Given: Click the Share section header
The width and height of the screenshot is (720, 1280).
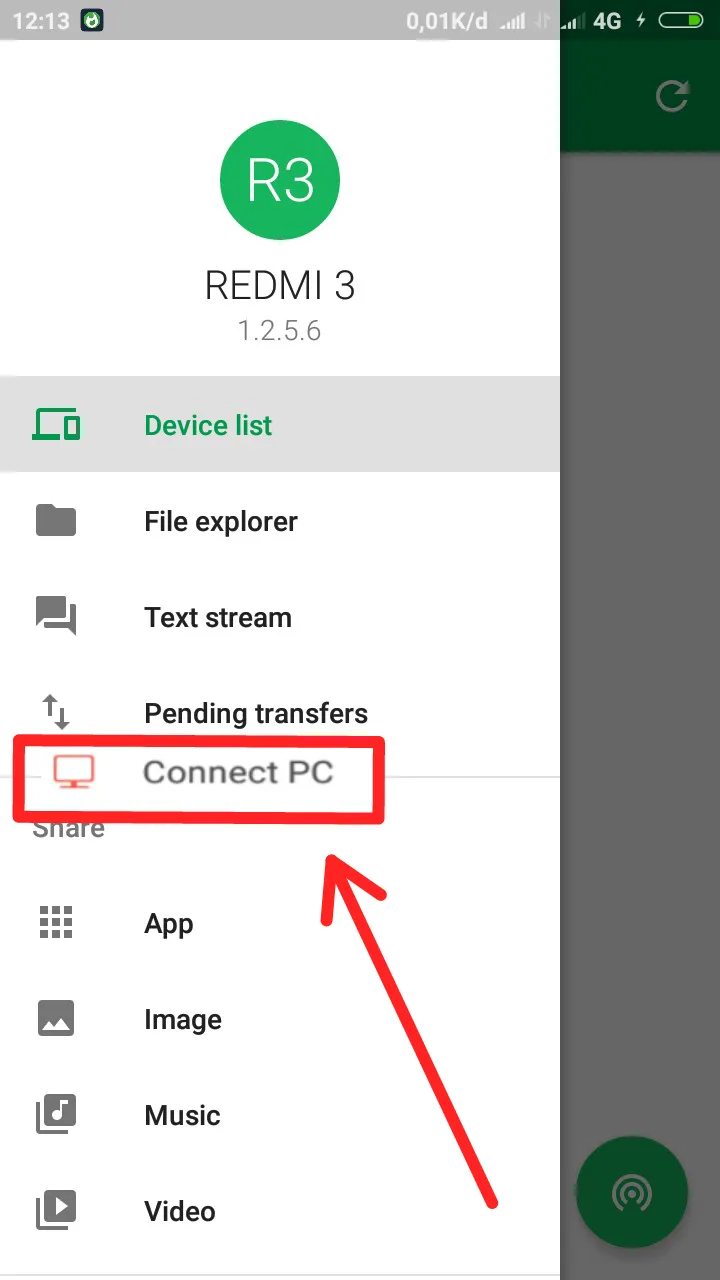Looking at the screenshot, I should pyautogui.click(x=68, y=828).
